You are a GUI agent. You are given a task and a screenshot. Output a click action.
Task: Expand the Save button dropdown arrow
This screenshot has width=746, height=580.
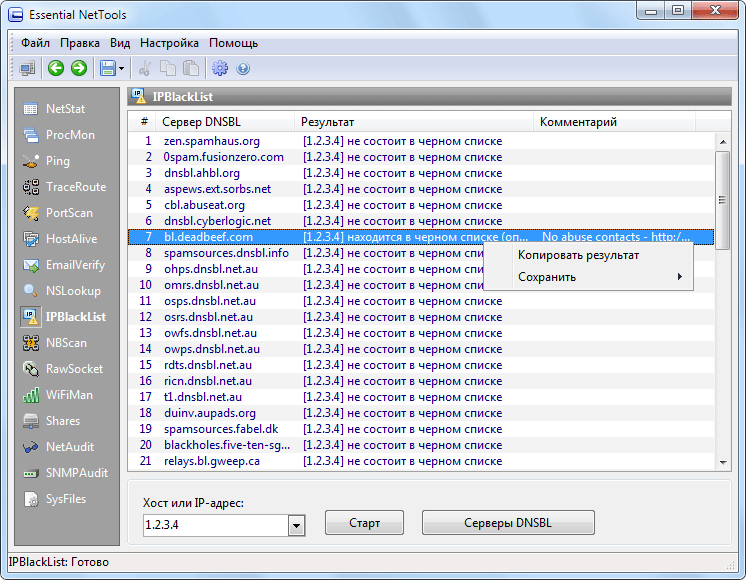[x=121, y=69]
